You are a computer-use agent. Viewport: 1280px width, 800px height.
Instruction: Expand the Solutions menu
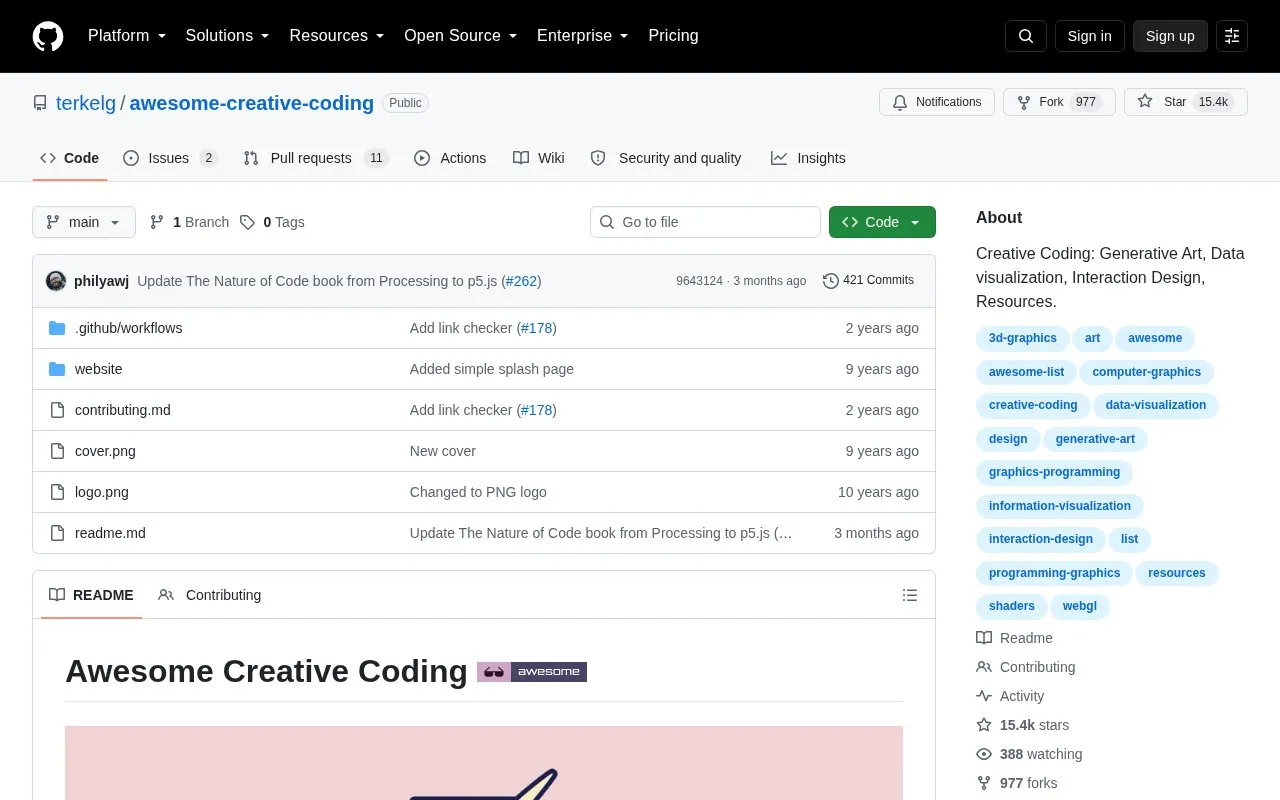click(227, 36)
